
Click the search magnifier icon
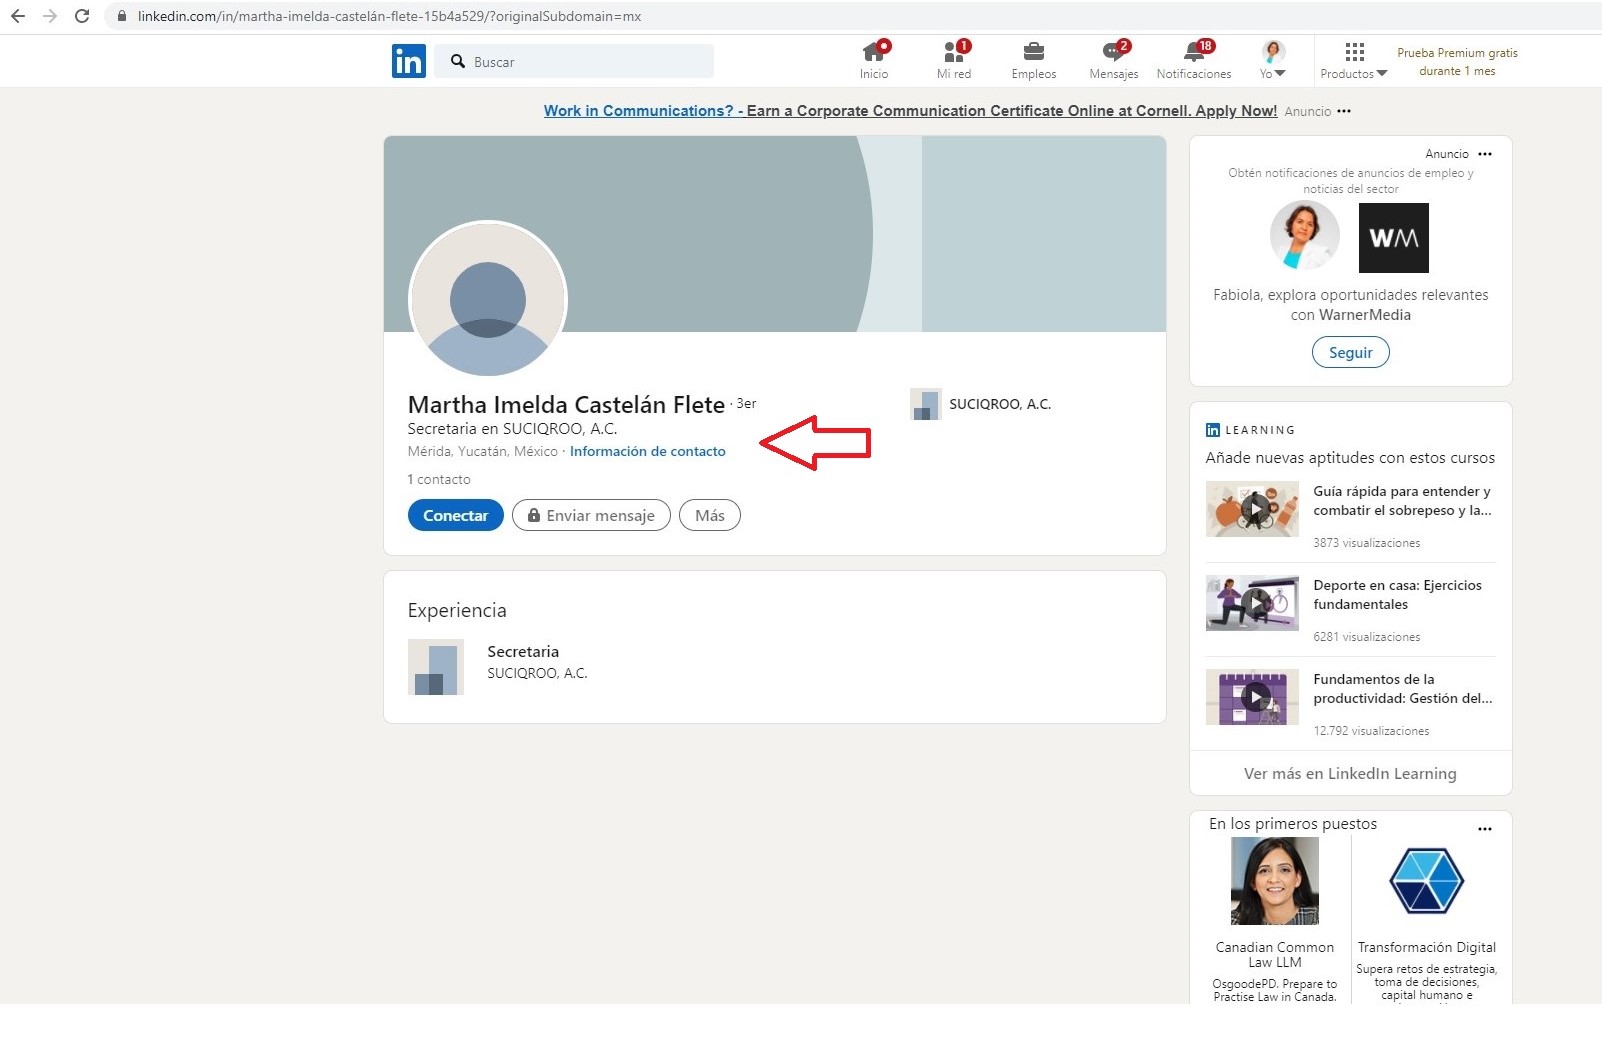coord(458,61)
